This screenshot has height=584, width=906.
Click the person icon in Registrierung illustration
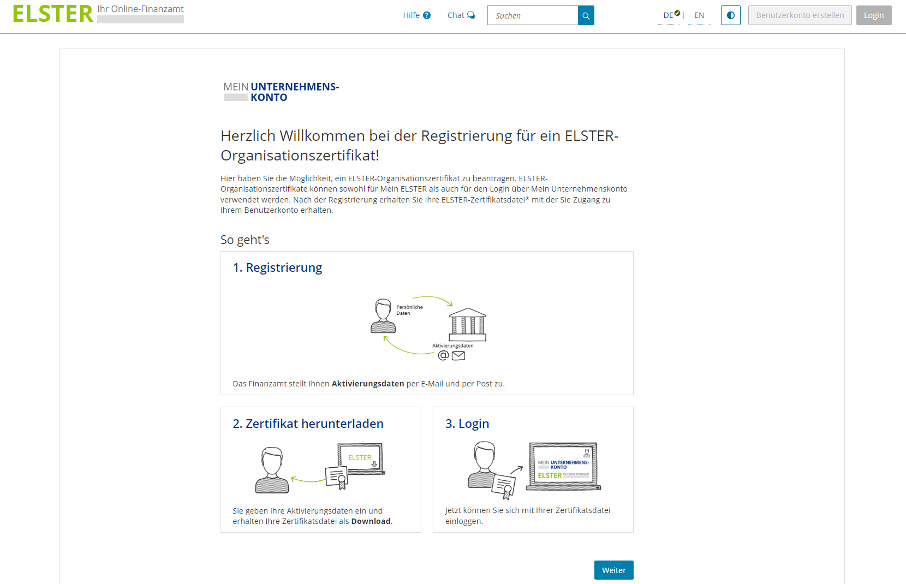(x=380, y=315)
